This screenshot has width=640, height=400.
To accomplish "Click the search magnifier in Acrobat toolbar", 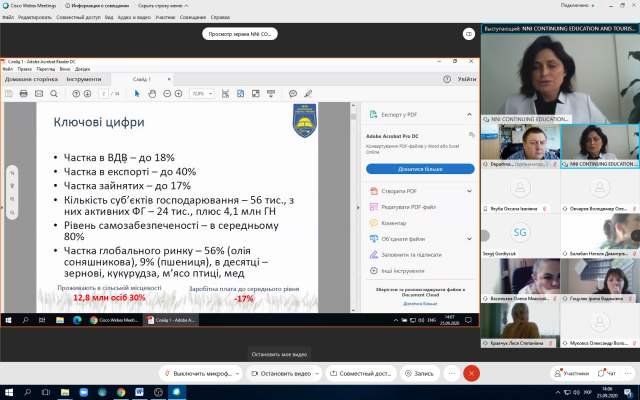I will (x=54, y=94).
